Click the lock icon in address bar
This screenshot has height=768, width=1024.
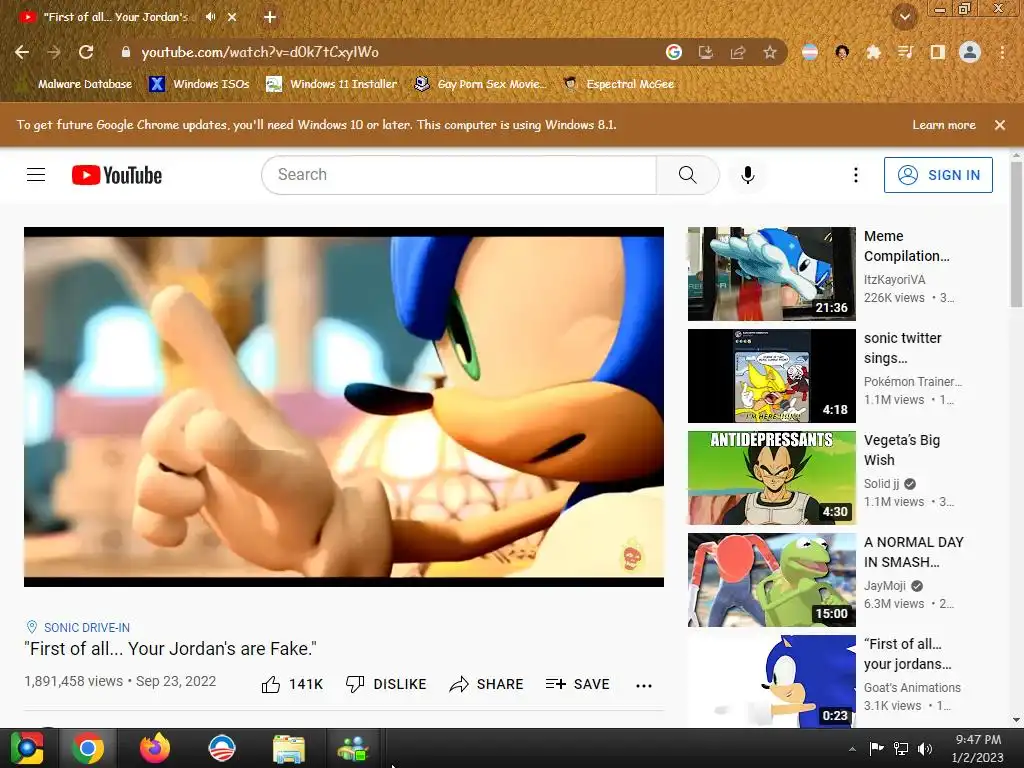(x=126, y=52)
